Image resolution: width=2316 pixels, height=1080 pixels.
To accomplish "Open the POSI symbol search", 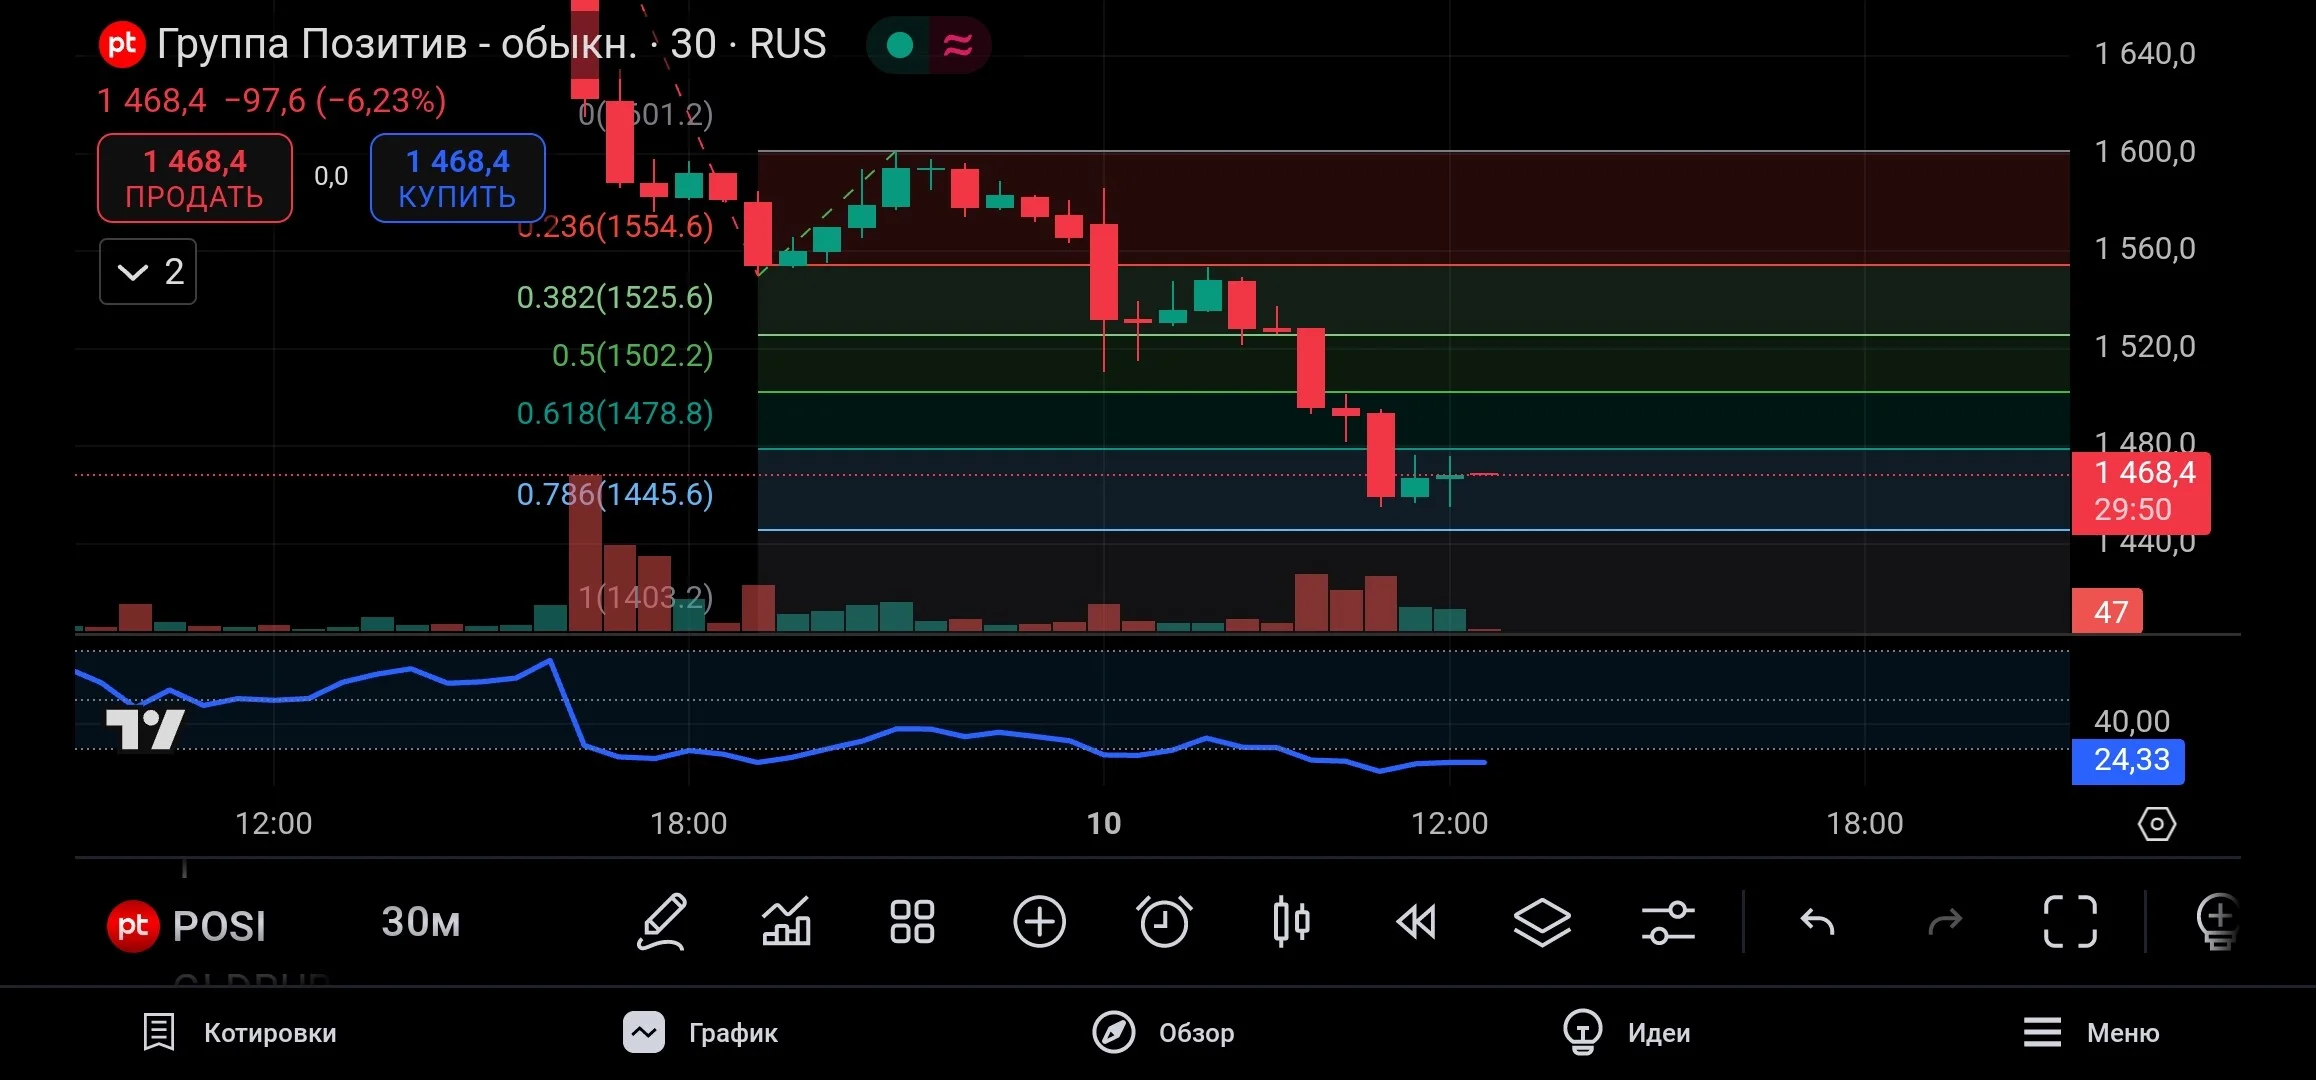I will coord(187,926).
